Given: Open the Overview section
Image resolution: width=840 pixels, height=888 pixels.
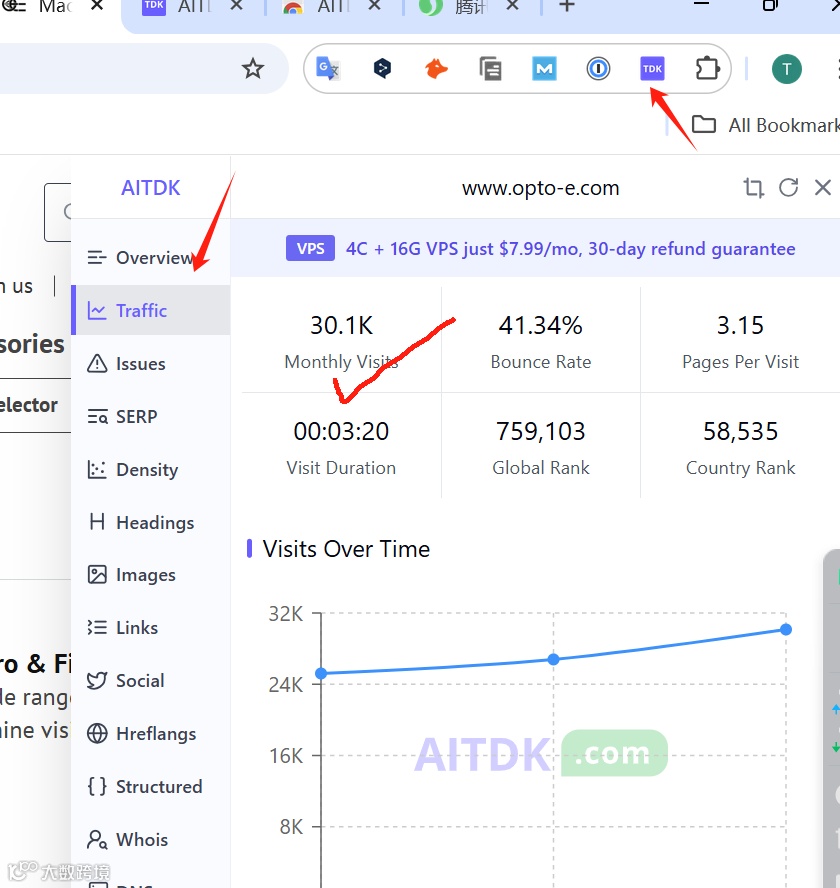Looking at the screenshot, I should (x=151, y=258).
